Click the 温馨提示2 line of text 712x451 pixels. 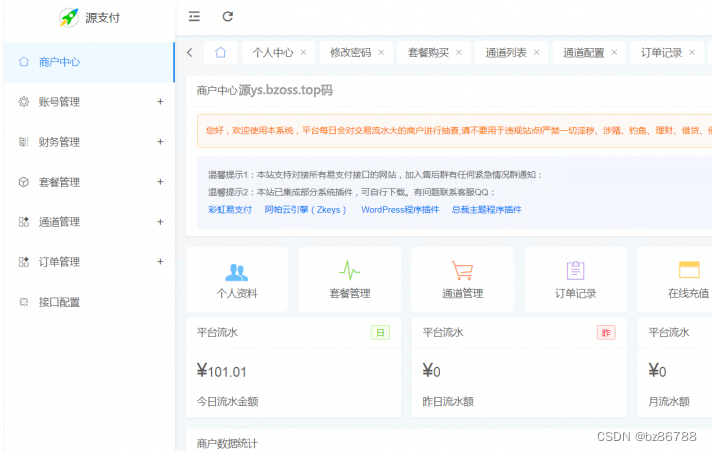click(x=351, y=192)
